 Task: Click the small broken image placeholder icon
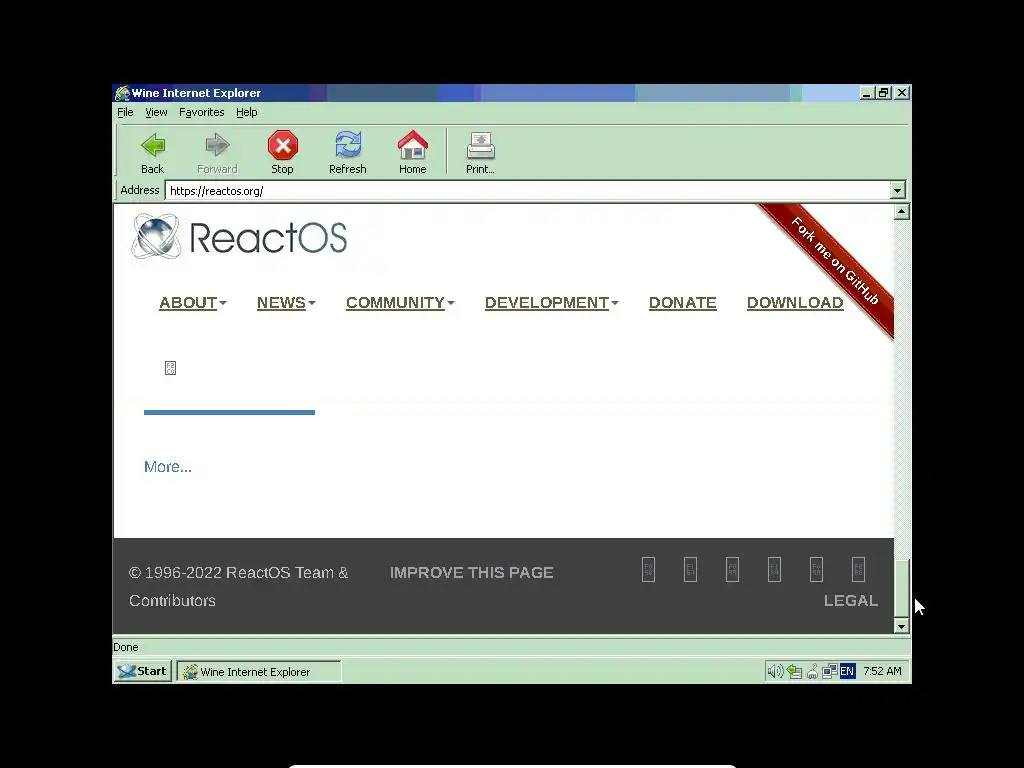170,368
